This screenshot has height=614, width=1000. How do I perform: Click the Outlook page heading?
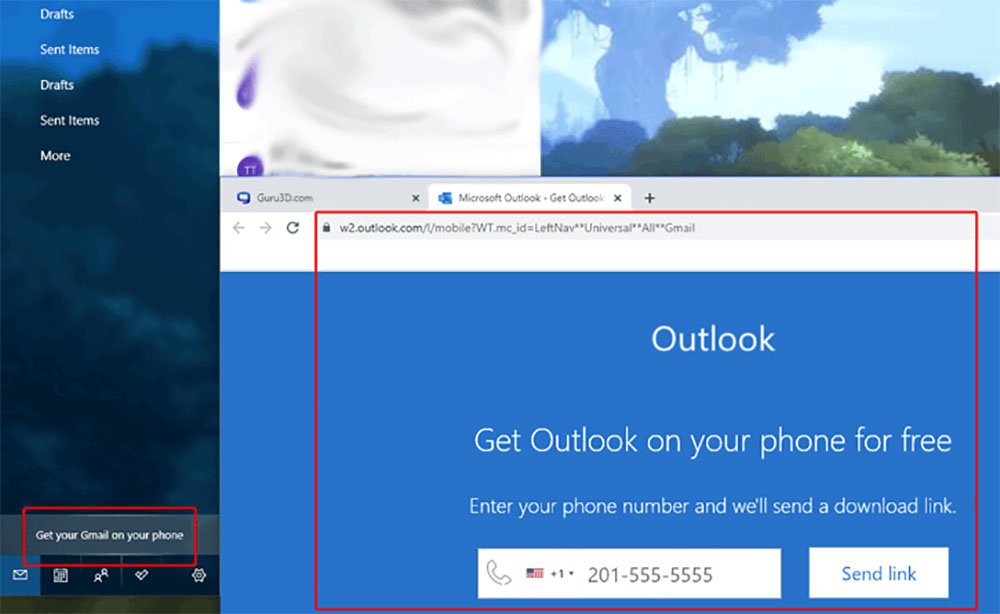[x=712, y=339]
